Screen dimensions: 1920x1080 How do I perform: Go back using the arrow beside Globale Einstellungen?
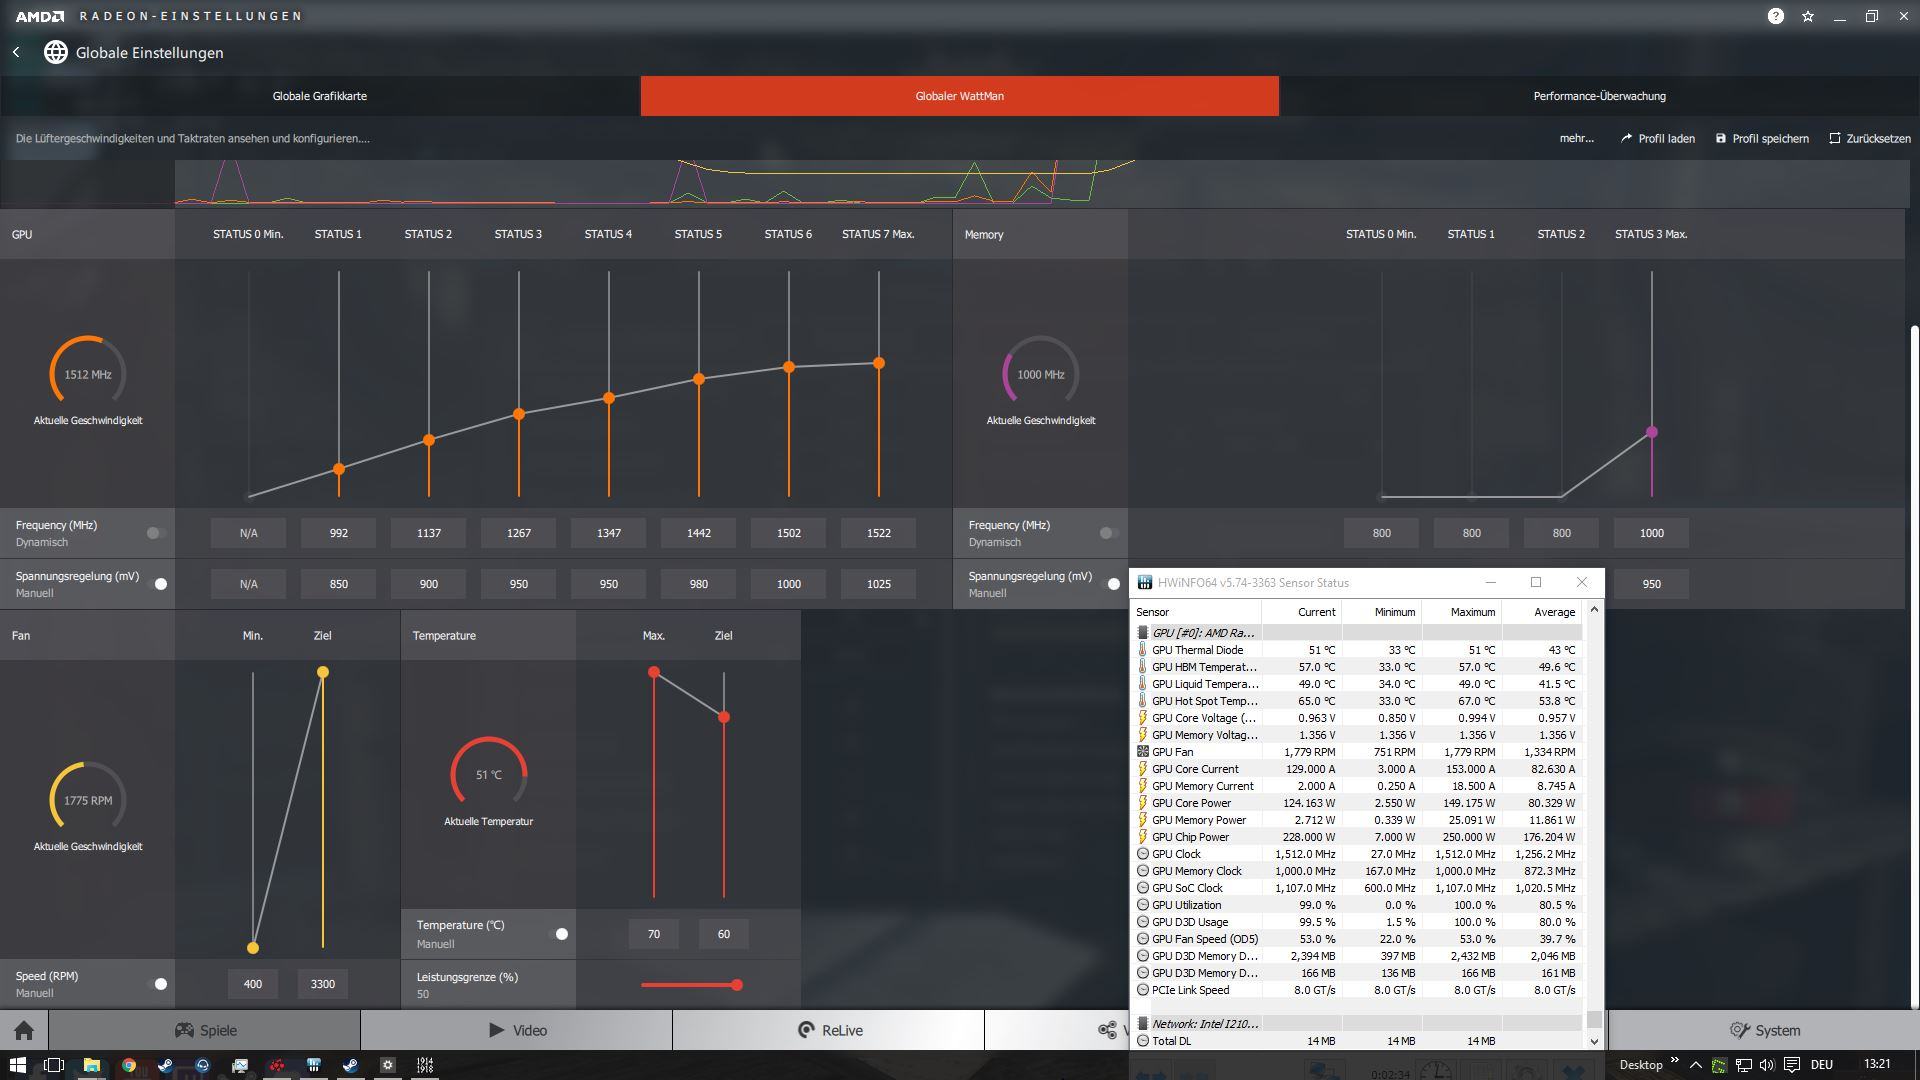click(16, 52)
